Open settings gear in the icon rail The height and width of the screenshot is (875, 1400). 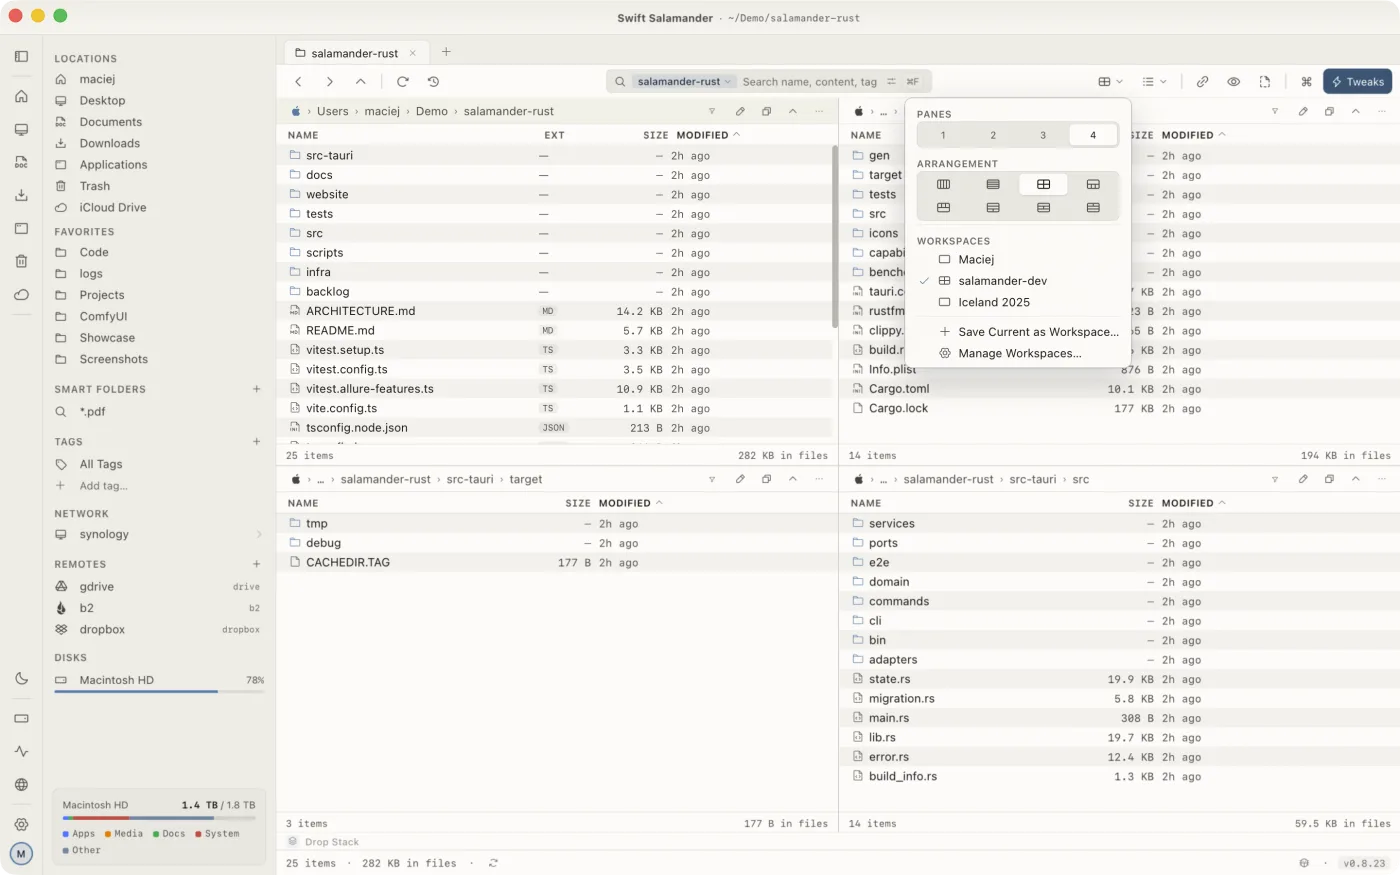(x=21, y=824)
